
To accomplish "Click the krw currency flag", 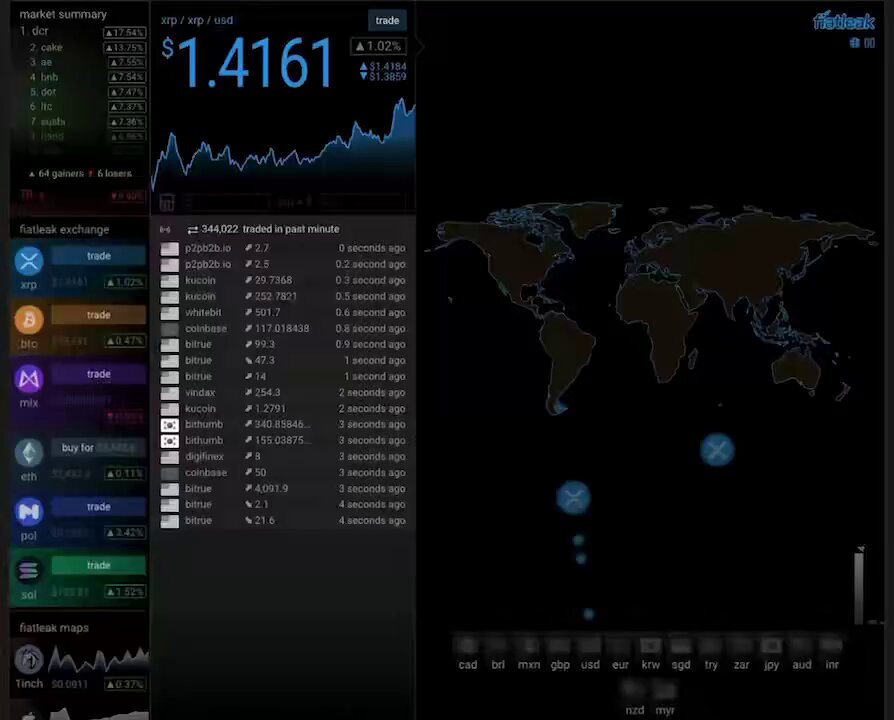I will (x=650, y=645).
